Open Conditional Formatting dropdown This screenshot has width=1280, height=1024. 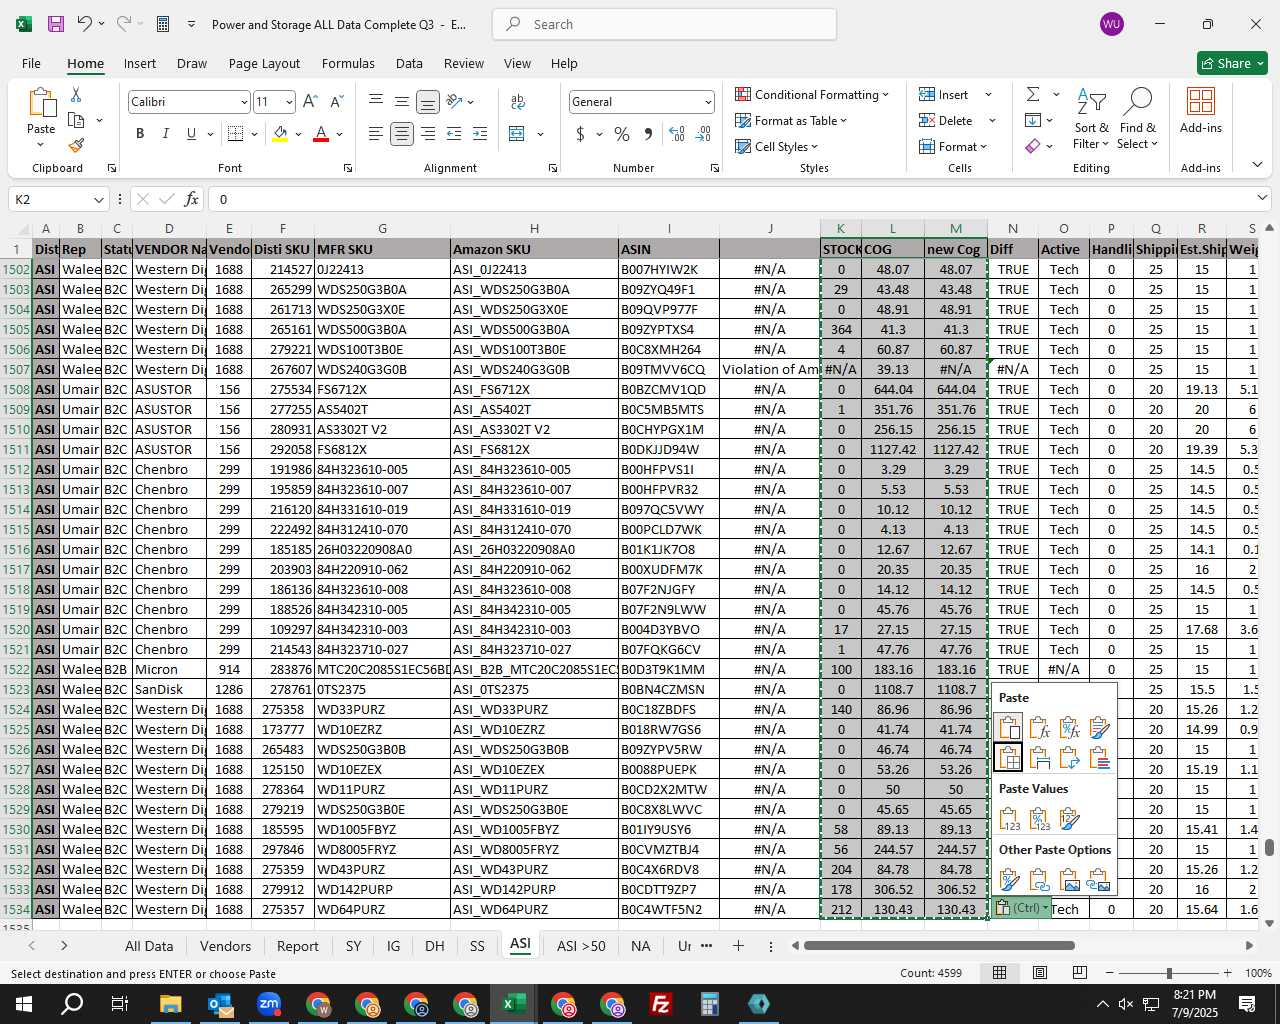coord(812,94)
